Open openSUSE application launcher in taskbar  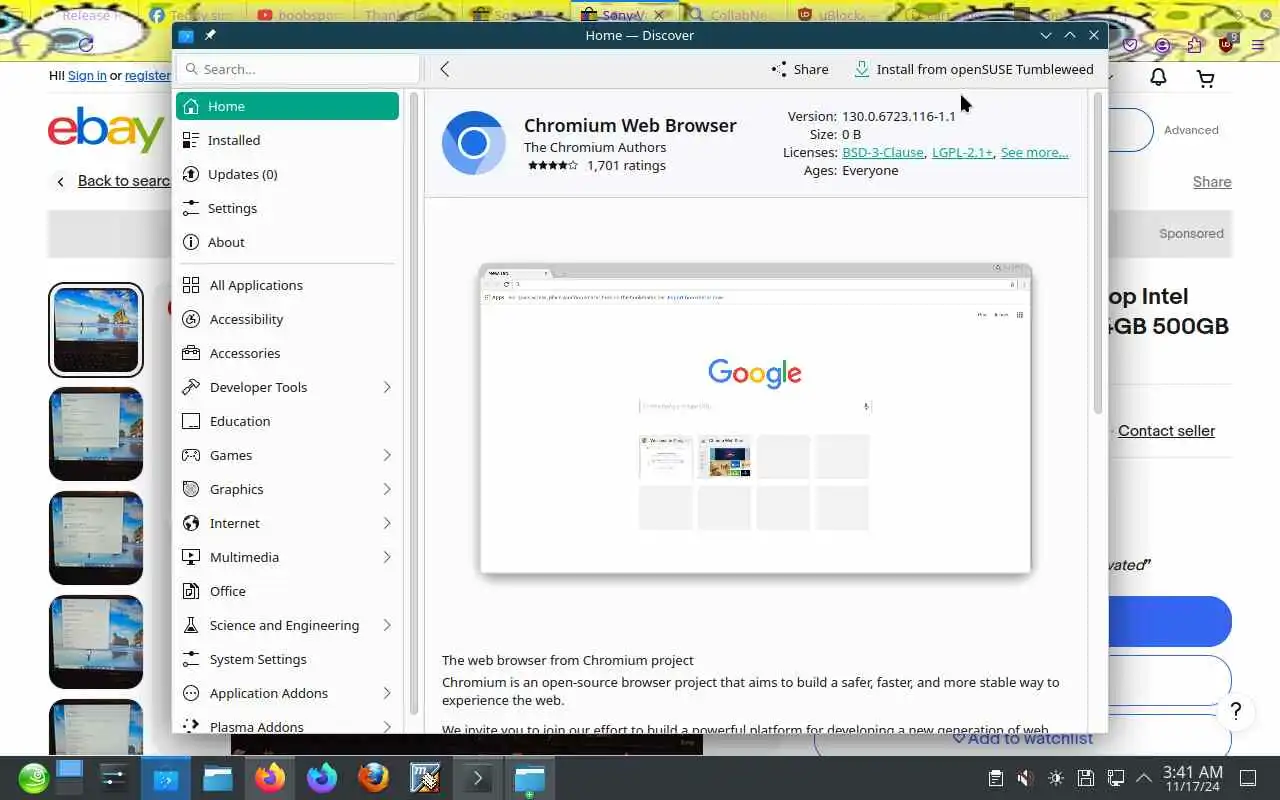click(x=32, y=778)
